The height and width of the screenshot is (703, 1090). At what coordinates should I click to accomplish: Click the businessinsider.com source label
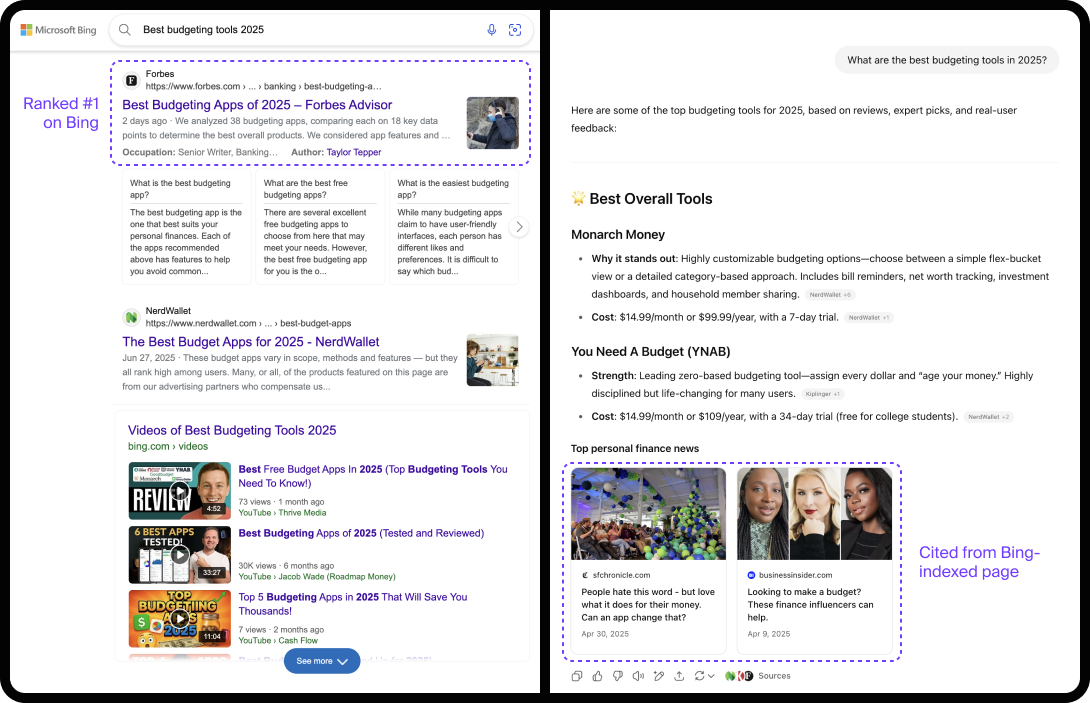pyautogui.click(x=790, y=575)
